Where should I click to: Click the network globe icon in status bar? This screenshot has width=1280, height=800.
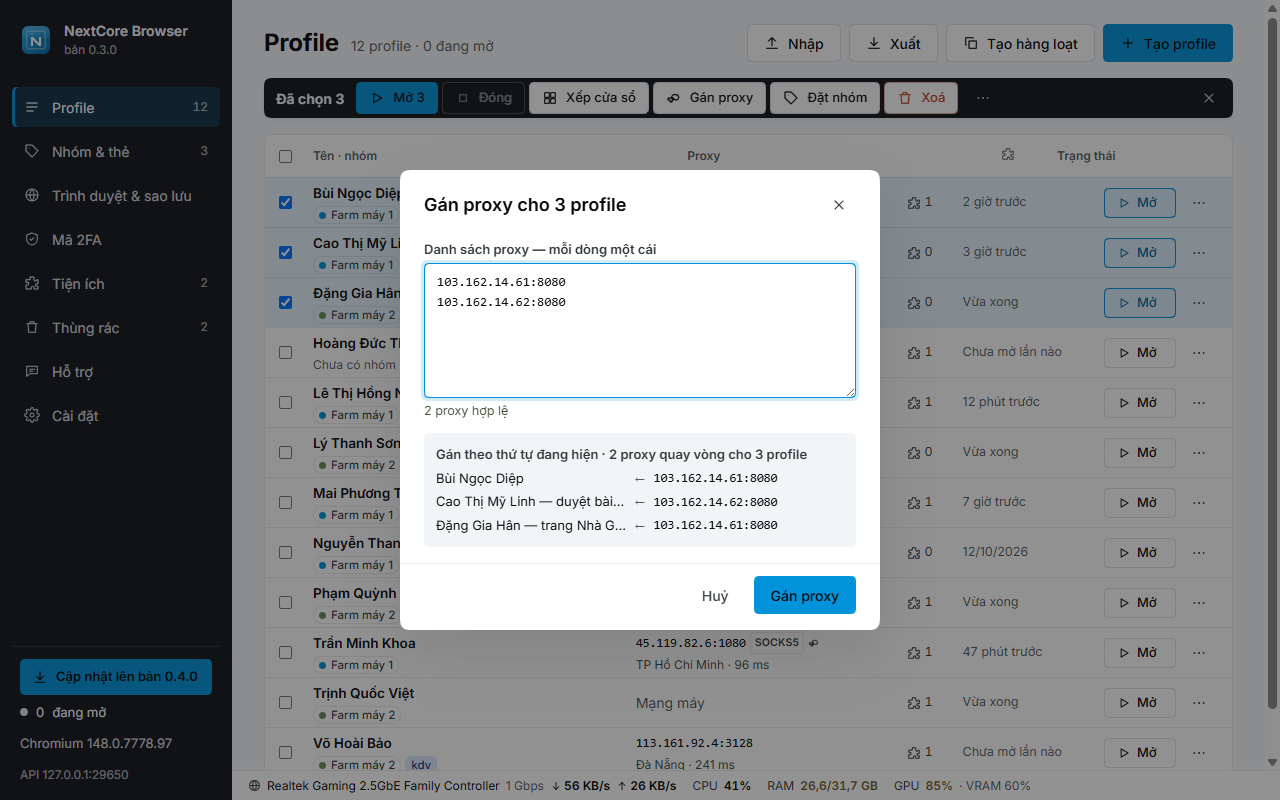[255, 786]
